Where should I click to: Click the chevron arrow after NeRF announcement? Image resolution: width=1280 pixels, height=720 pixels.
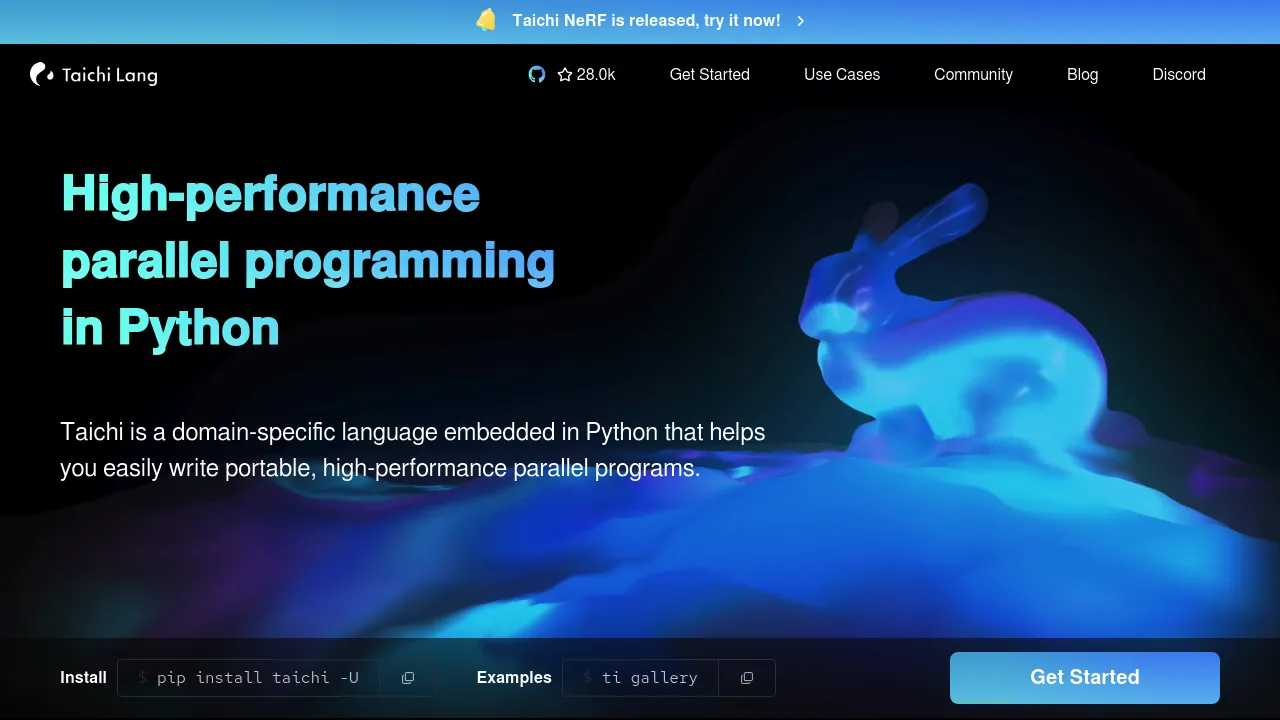pyautogui.click(x=801, y=21)
